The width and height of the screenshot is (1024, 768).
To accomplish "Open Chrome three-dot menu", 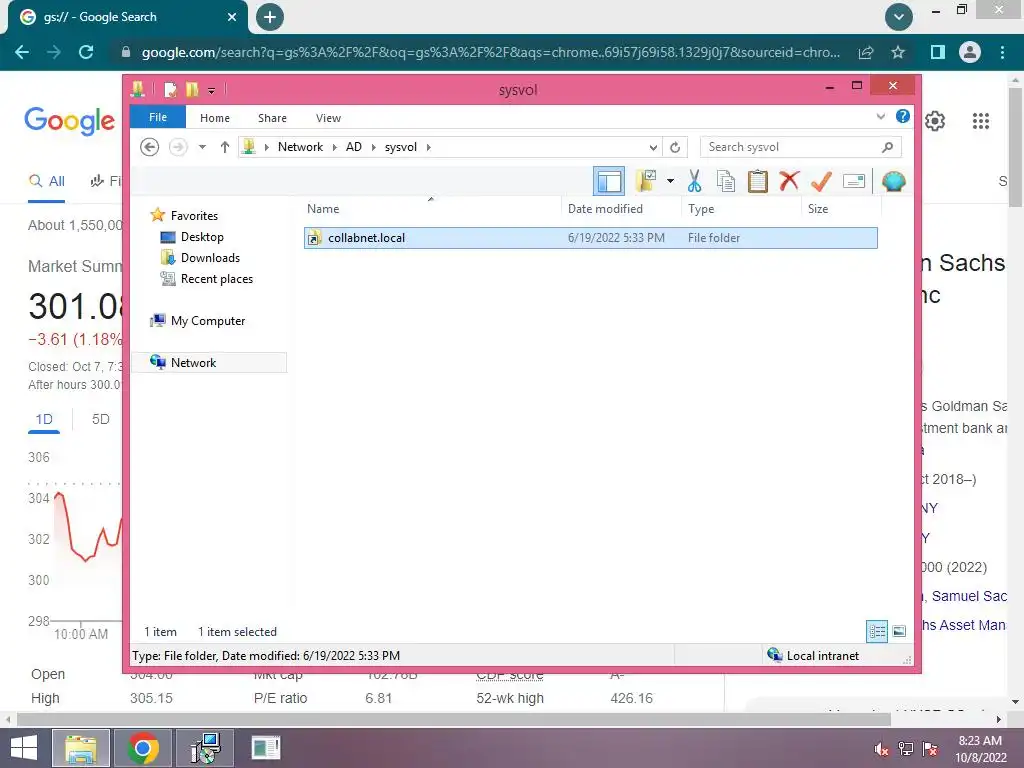I will pos(1002,52).
